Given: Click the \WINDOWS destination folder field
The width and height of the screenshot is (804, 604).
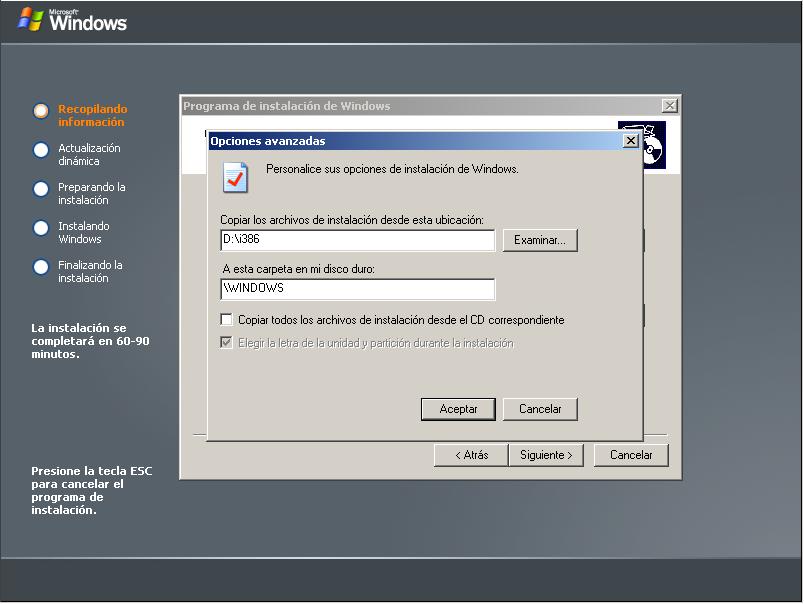Looking at the screenshot, I should click(358, 289).
